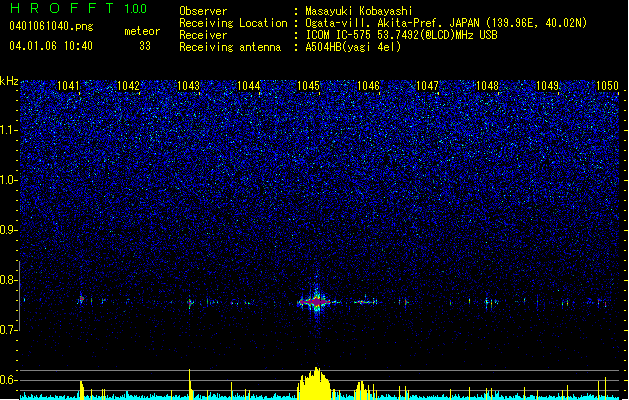The image size is (629, 400).
Task: Click the 1045 time marker
Action: coord(308,85)
